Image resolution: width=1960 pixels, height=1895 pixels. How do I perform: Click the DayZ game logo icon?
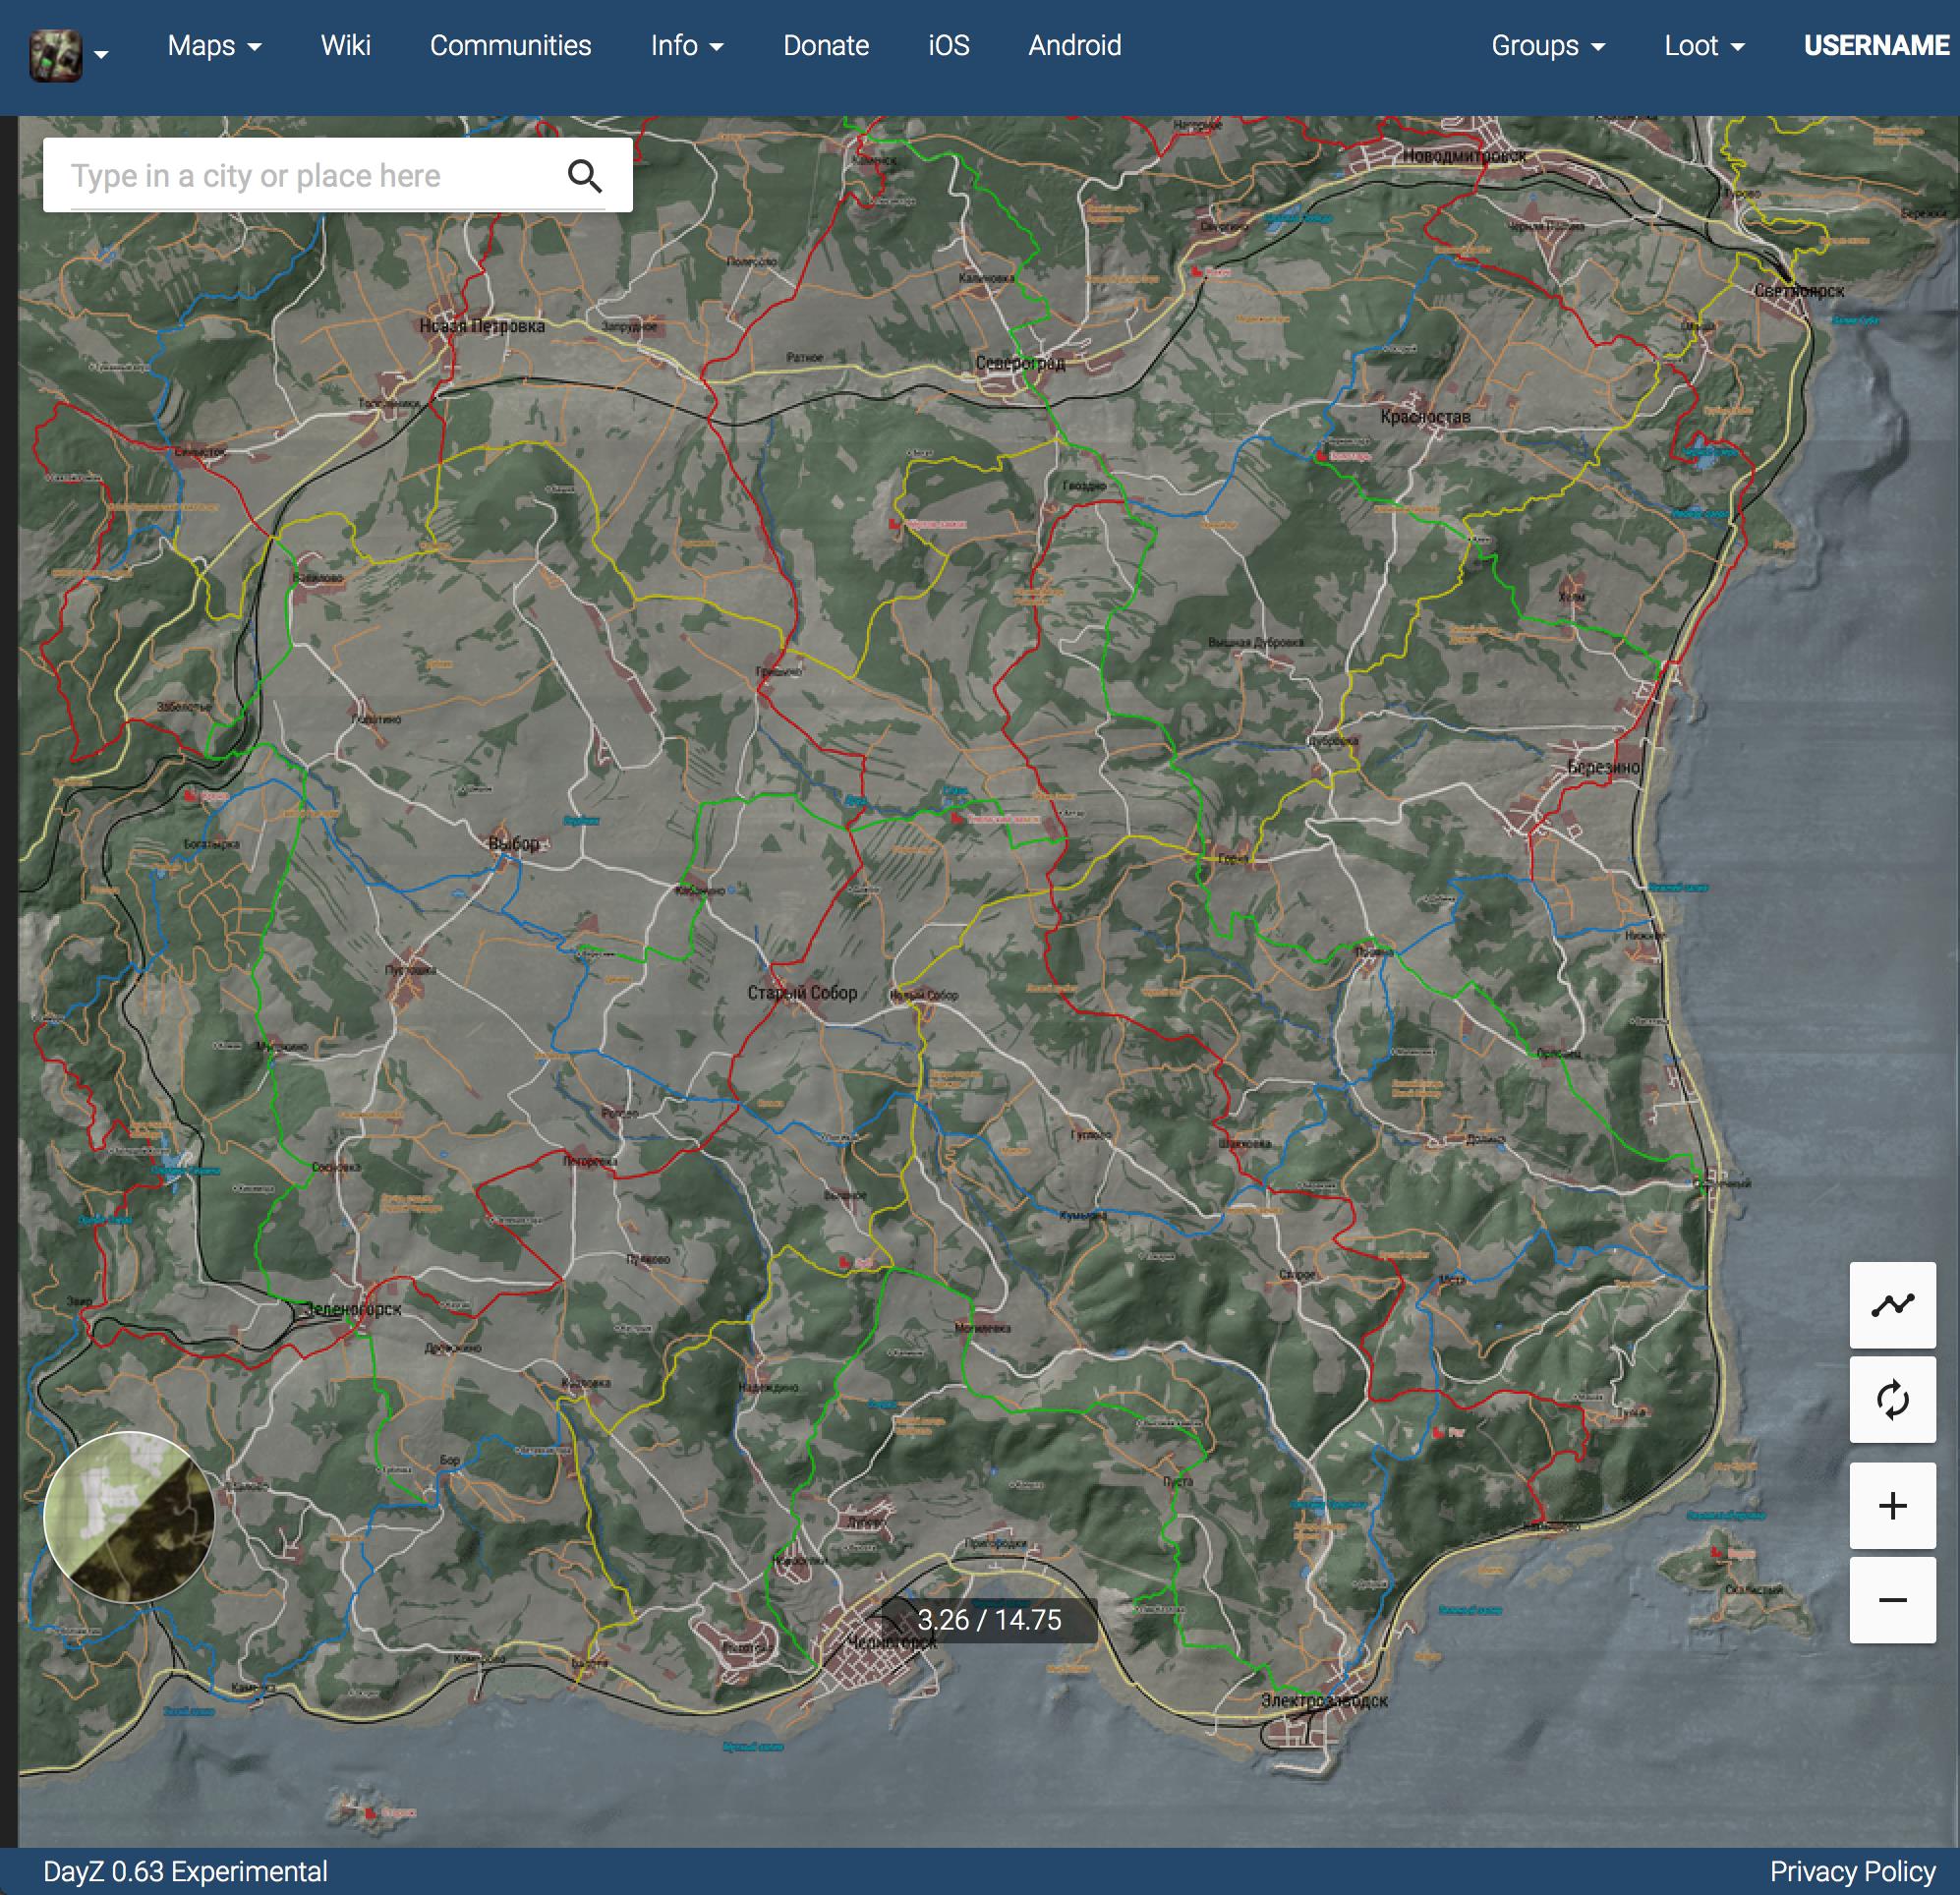point(54,45)
